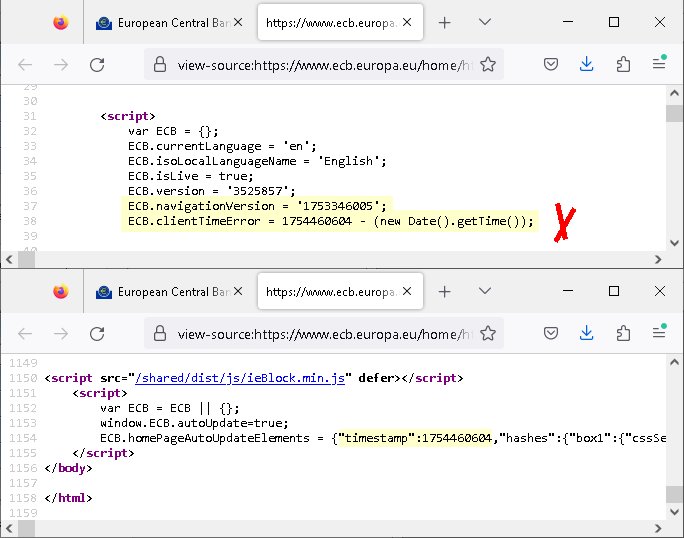
Task: Expand list all tabs chevron, bottom window
Action: pyautogui.click(x=485, y=291)
